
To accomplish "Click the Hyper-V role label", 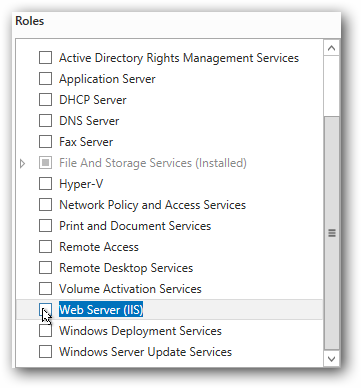I will (81, 184).
